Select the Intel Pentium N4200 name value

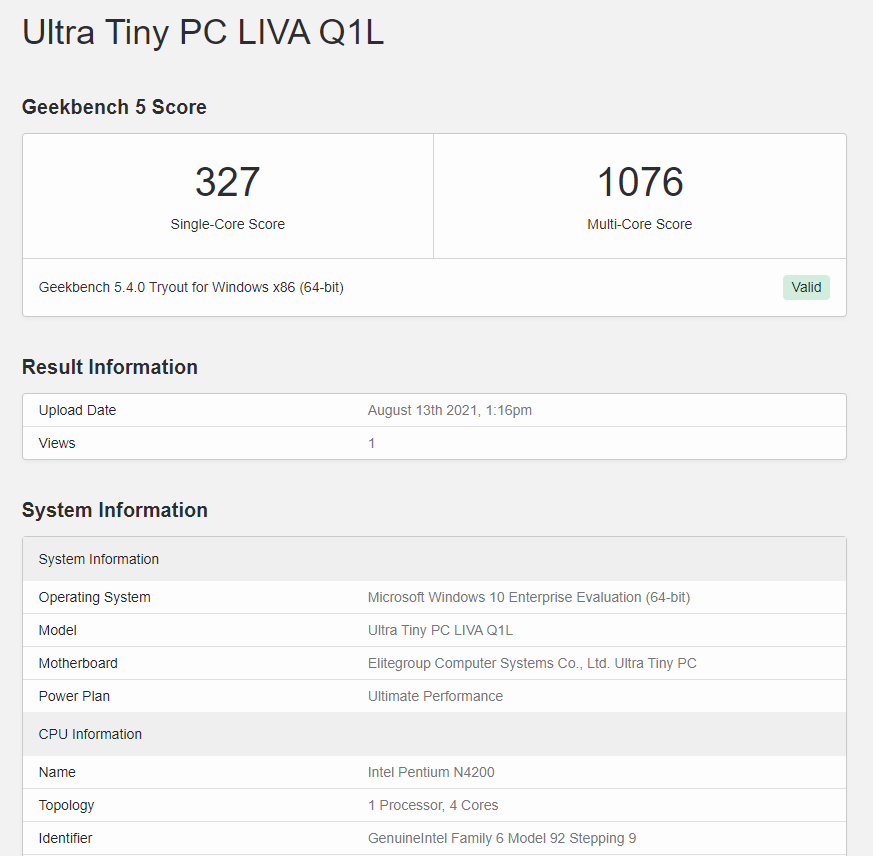click(x=430, y=772)
